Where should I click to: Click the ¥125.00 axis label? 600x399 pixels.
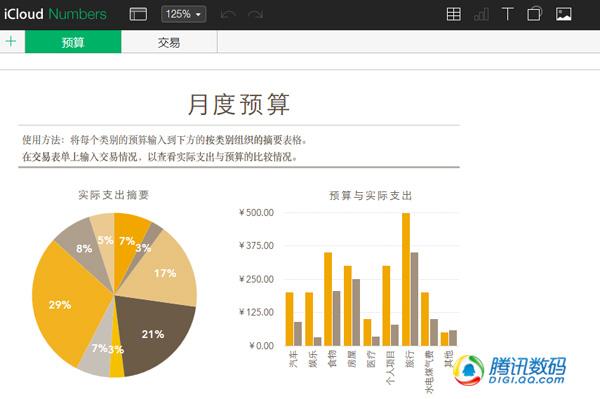256,312
